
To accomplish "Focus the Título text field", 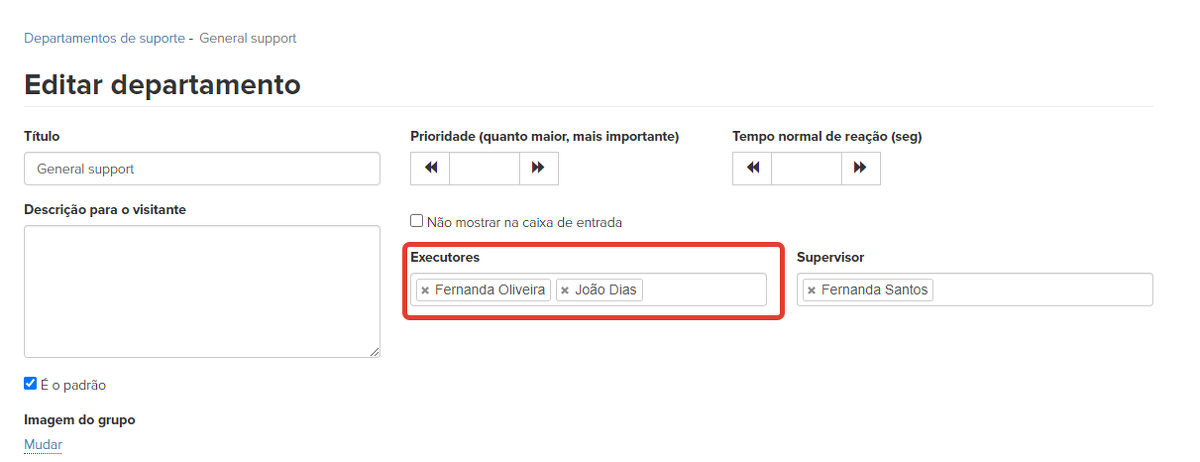I will 202,169.
